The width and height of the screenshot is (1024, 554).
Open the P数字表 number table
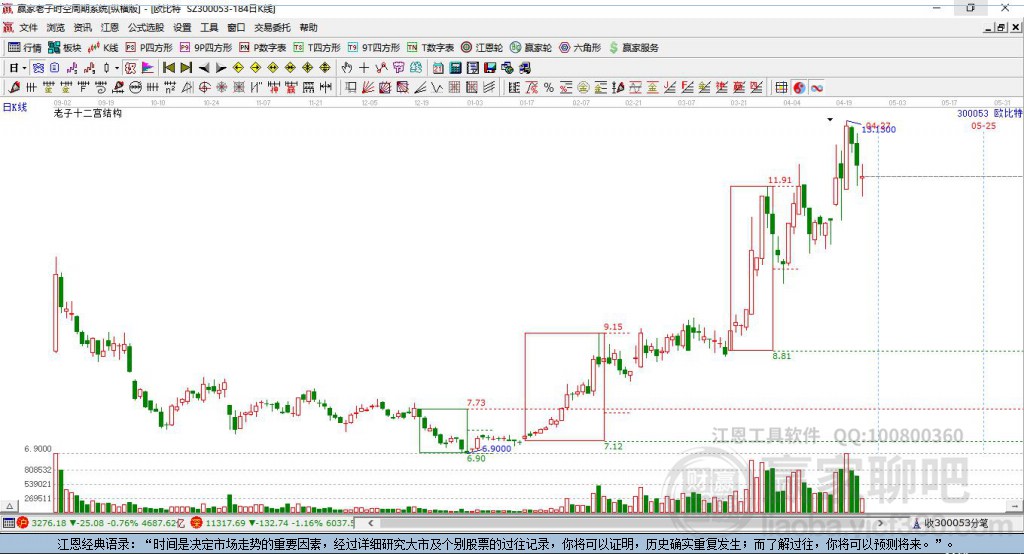263,48
